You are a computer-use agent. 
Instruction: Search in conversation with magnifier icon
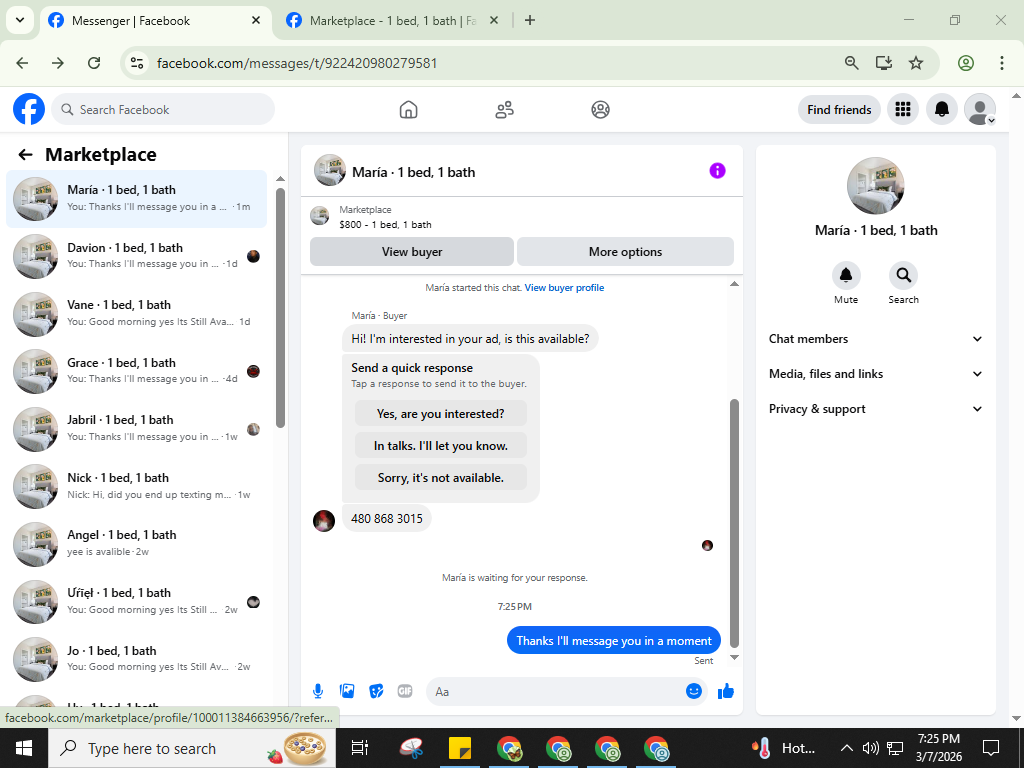pos(903,276)
